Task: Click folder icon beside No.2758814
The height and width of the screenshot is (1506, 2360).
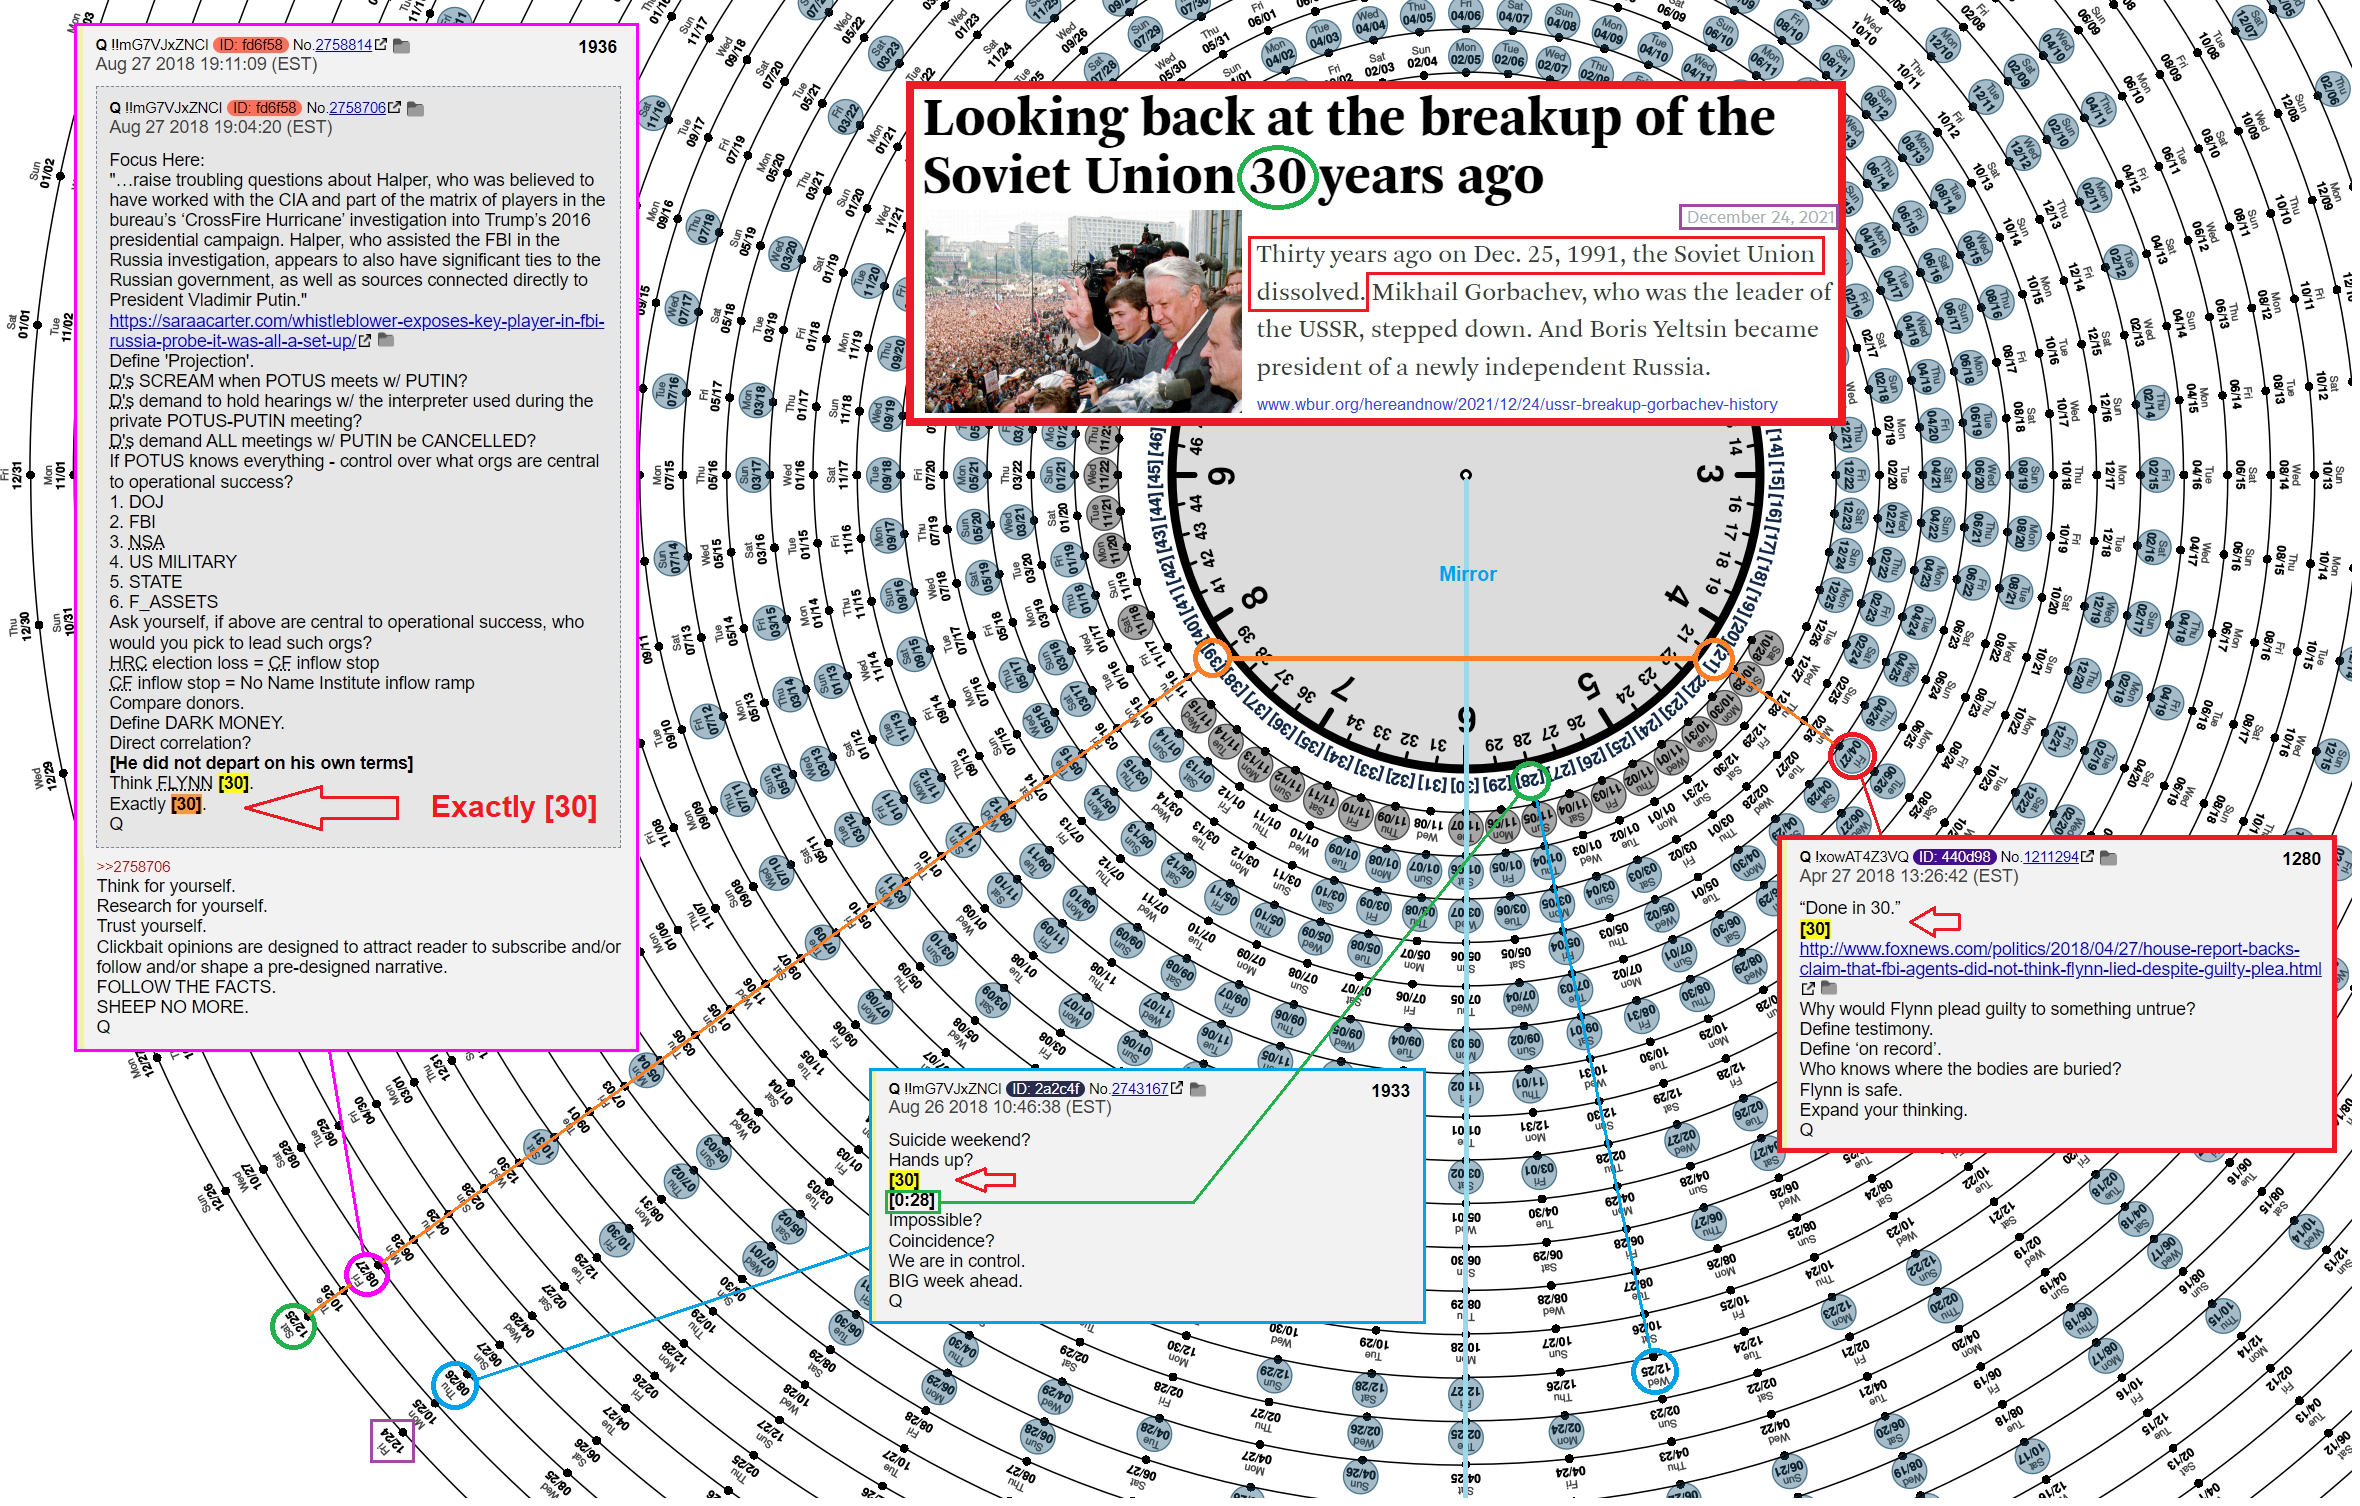Action: tap(402, 46)
